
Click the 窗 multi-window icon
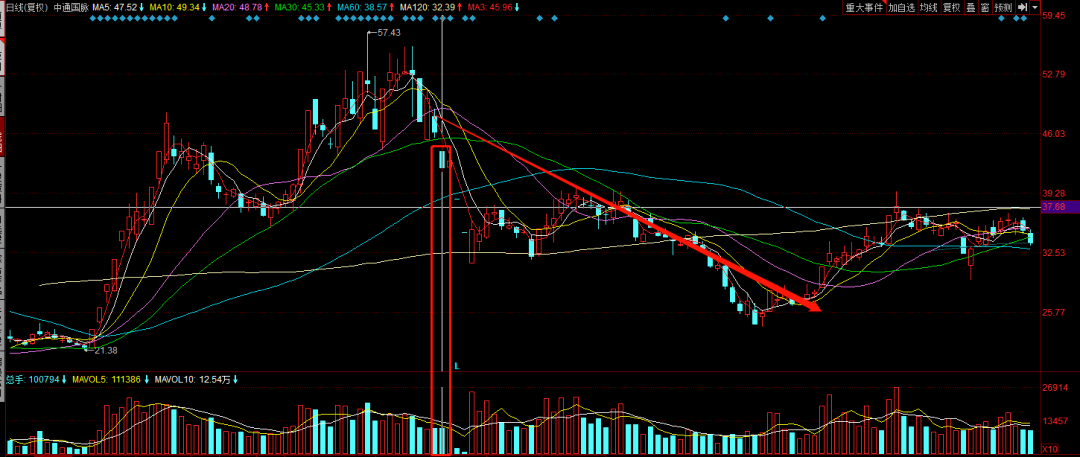point(985,7)
